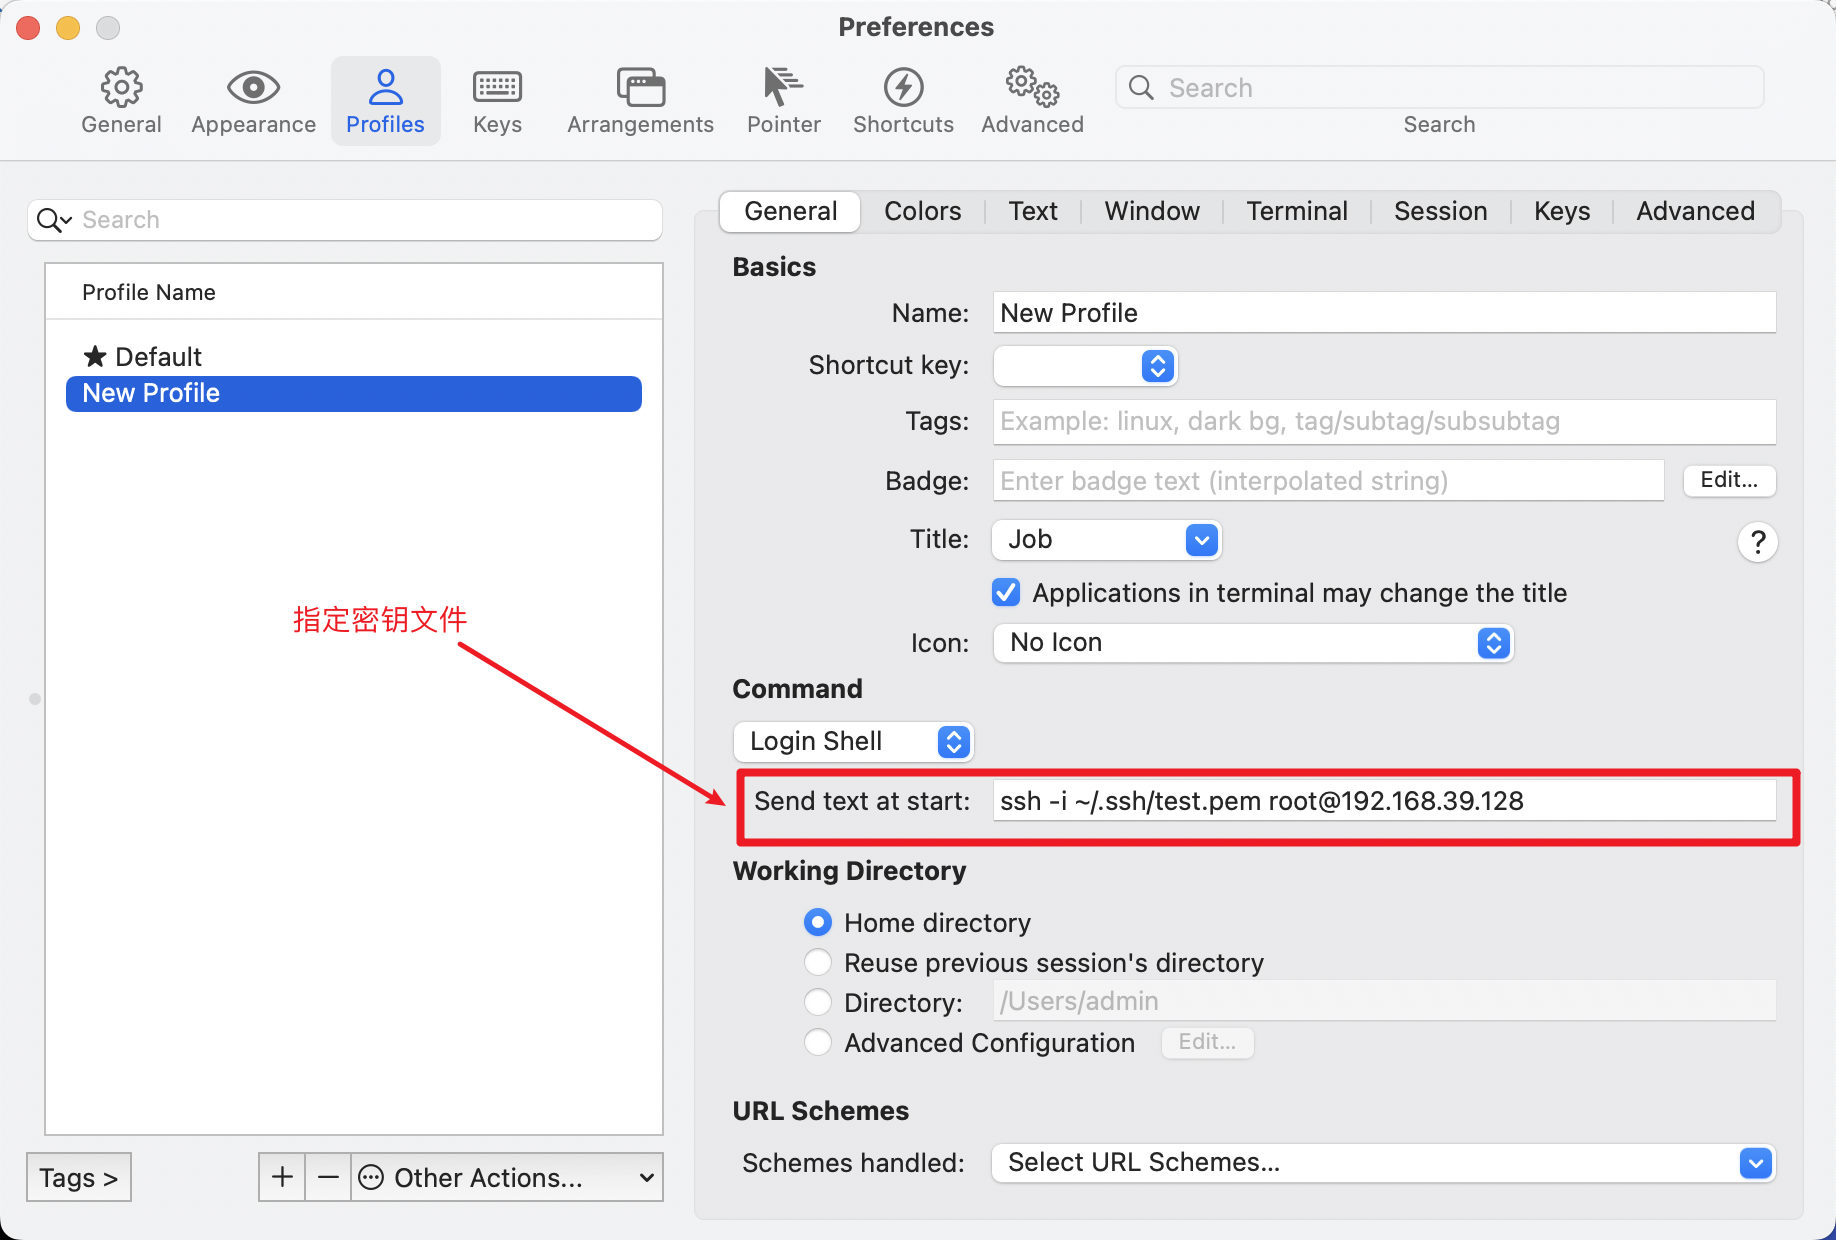Click magnifier icon in profile search
1836x1240 pixels.
click(54, 220)
